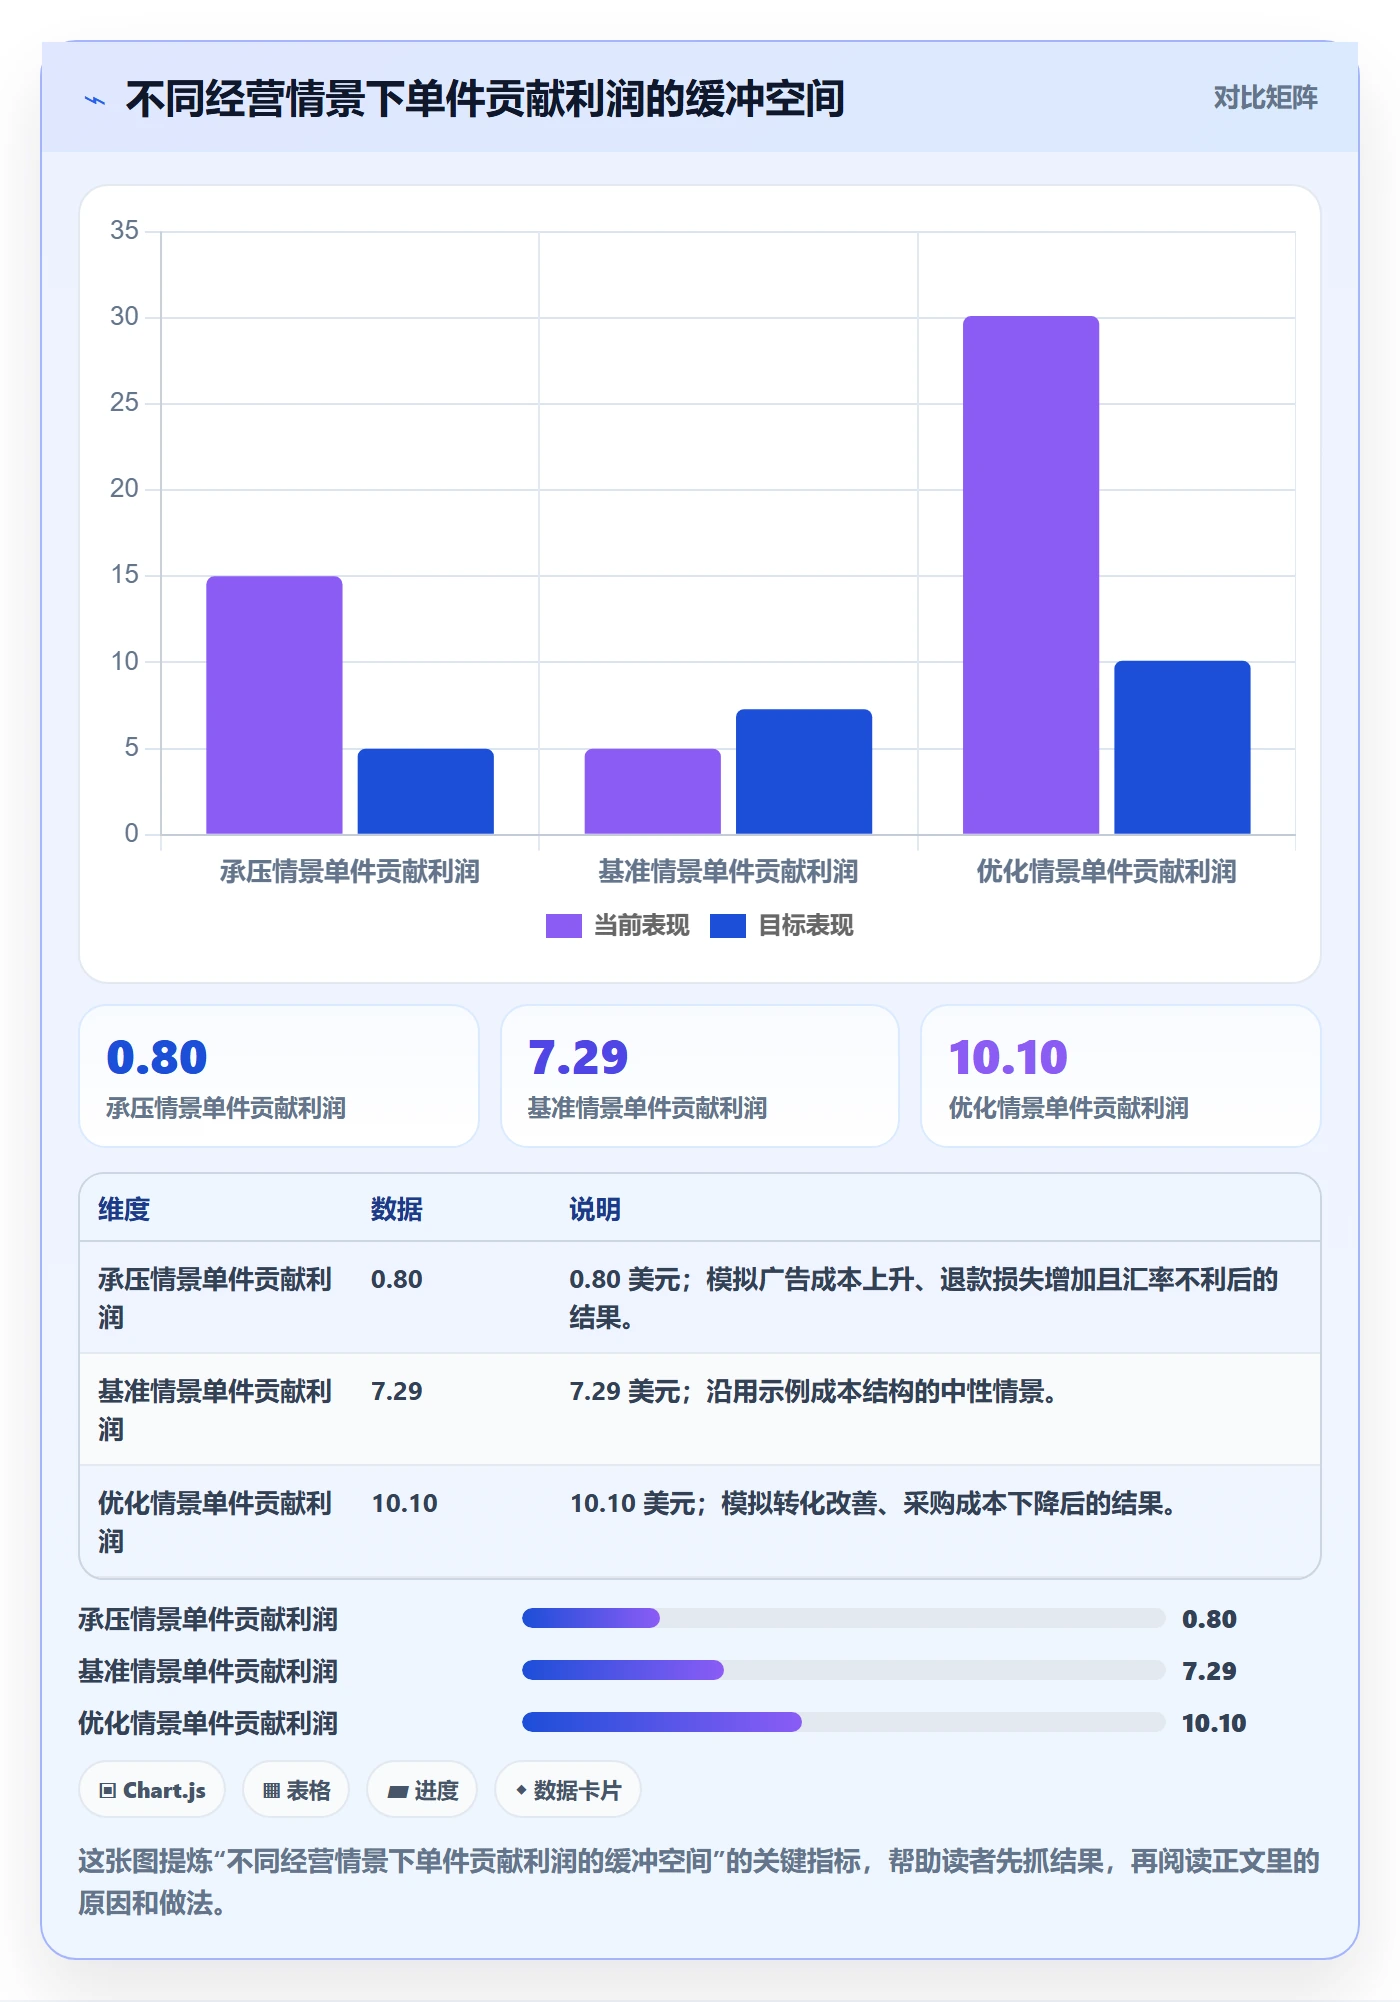Click the blue 目标表现 legend swatch
Image resolution: width=1400 pixels, height=2002 pixels.
[x=727, y=926]
